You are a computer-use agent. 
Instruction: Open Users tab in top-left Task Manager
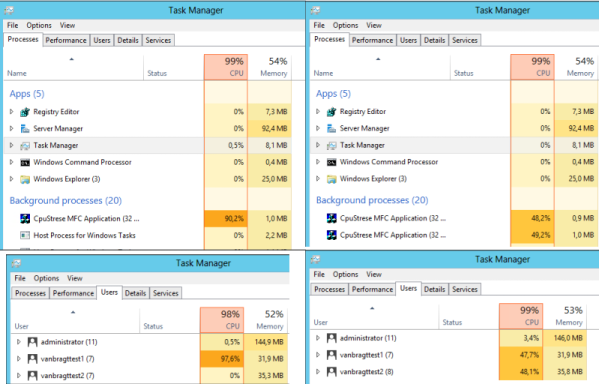102,41
